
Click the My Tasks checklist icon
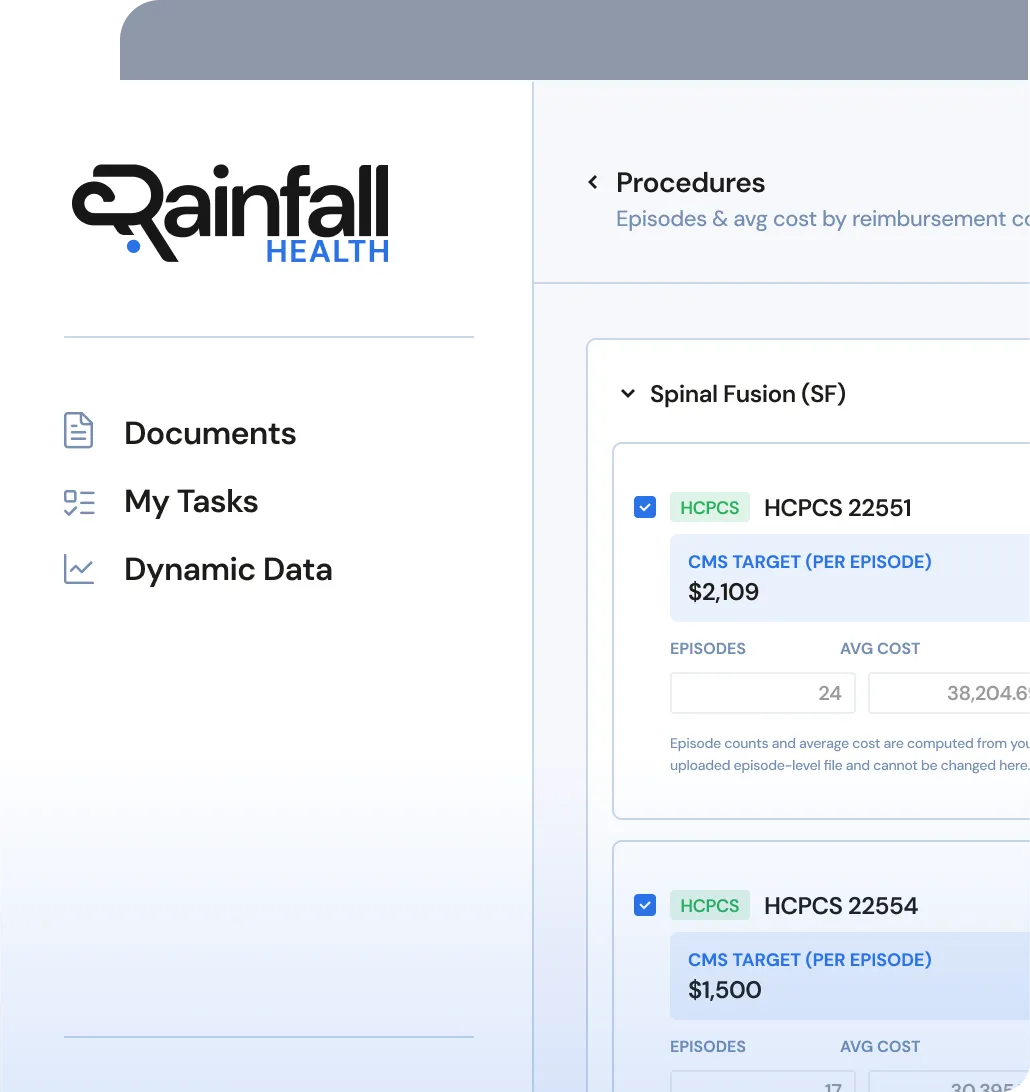79,503
